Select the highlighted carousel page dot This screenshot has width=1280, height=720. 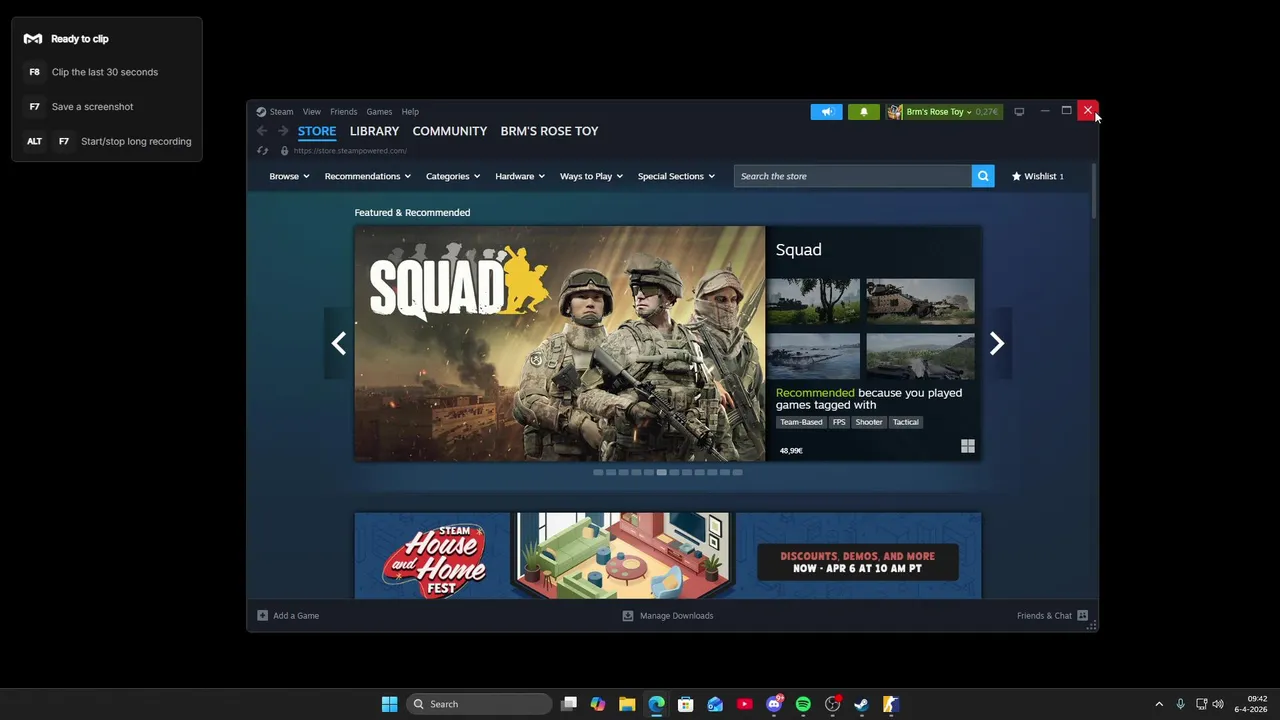661,472
